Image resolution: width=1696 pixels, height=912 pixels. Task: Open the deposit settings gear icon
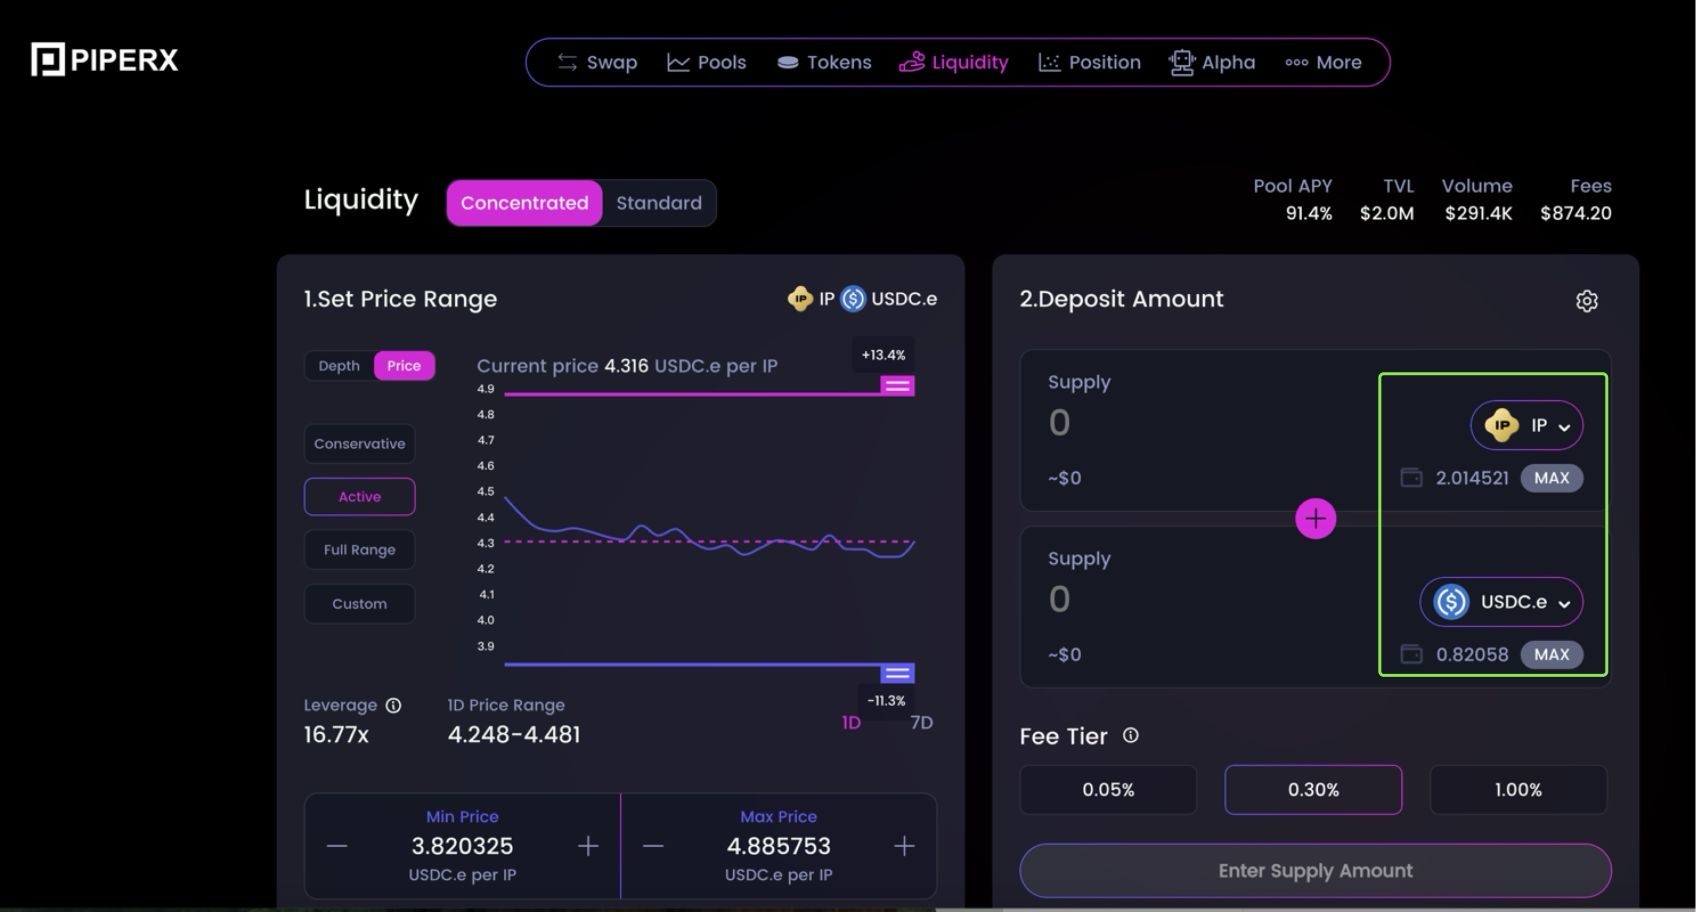coord(1586,301)
